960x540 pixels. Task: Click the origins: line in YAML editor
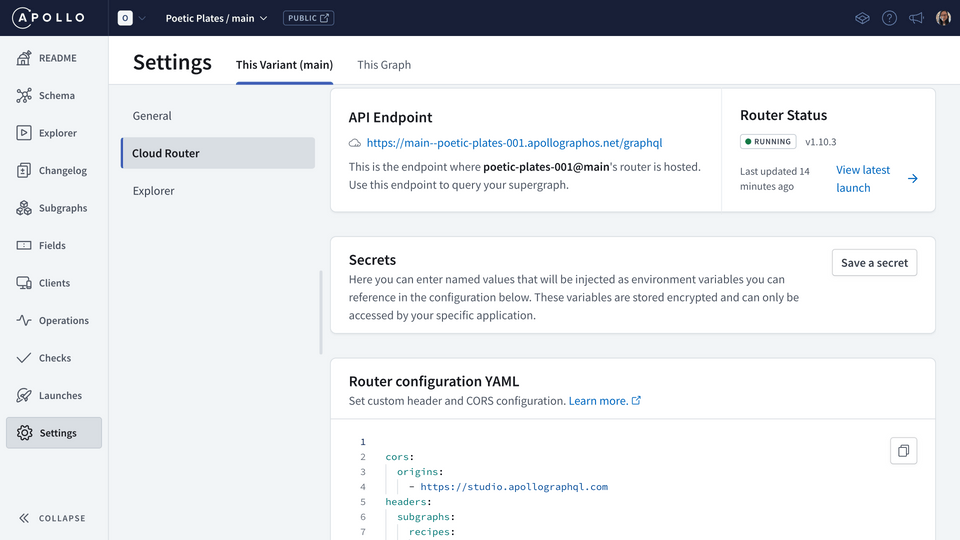click(419, 472)
